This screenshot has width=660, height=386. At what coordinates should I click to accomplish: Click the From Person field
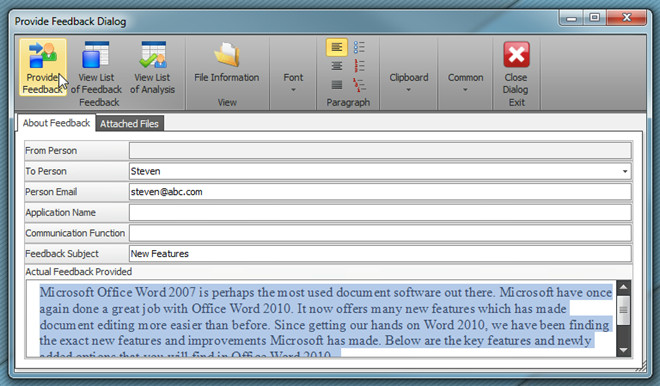click(380, 151)
